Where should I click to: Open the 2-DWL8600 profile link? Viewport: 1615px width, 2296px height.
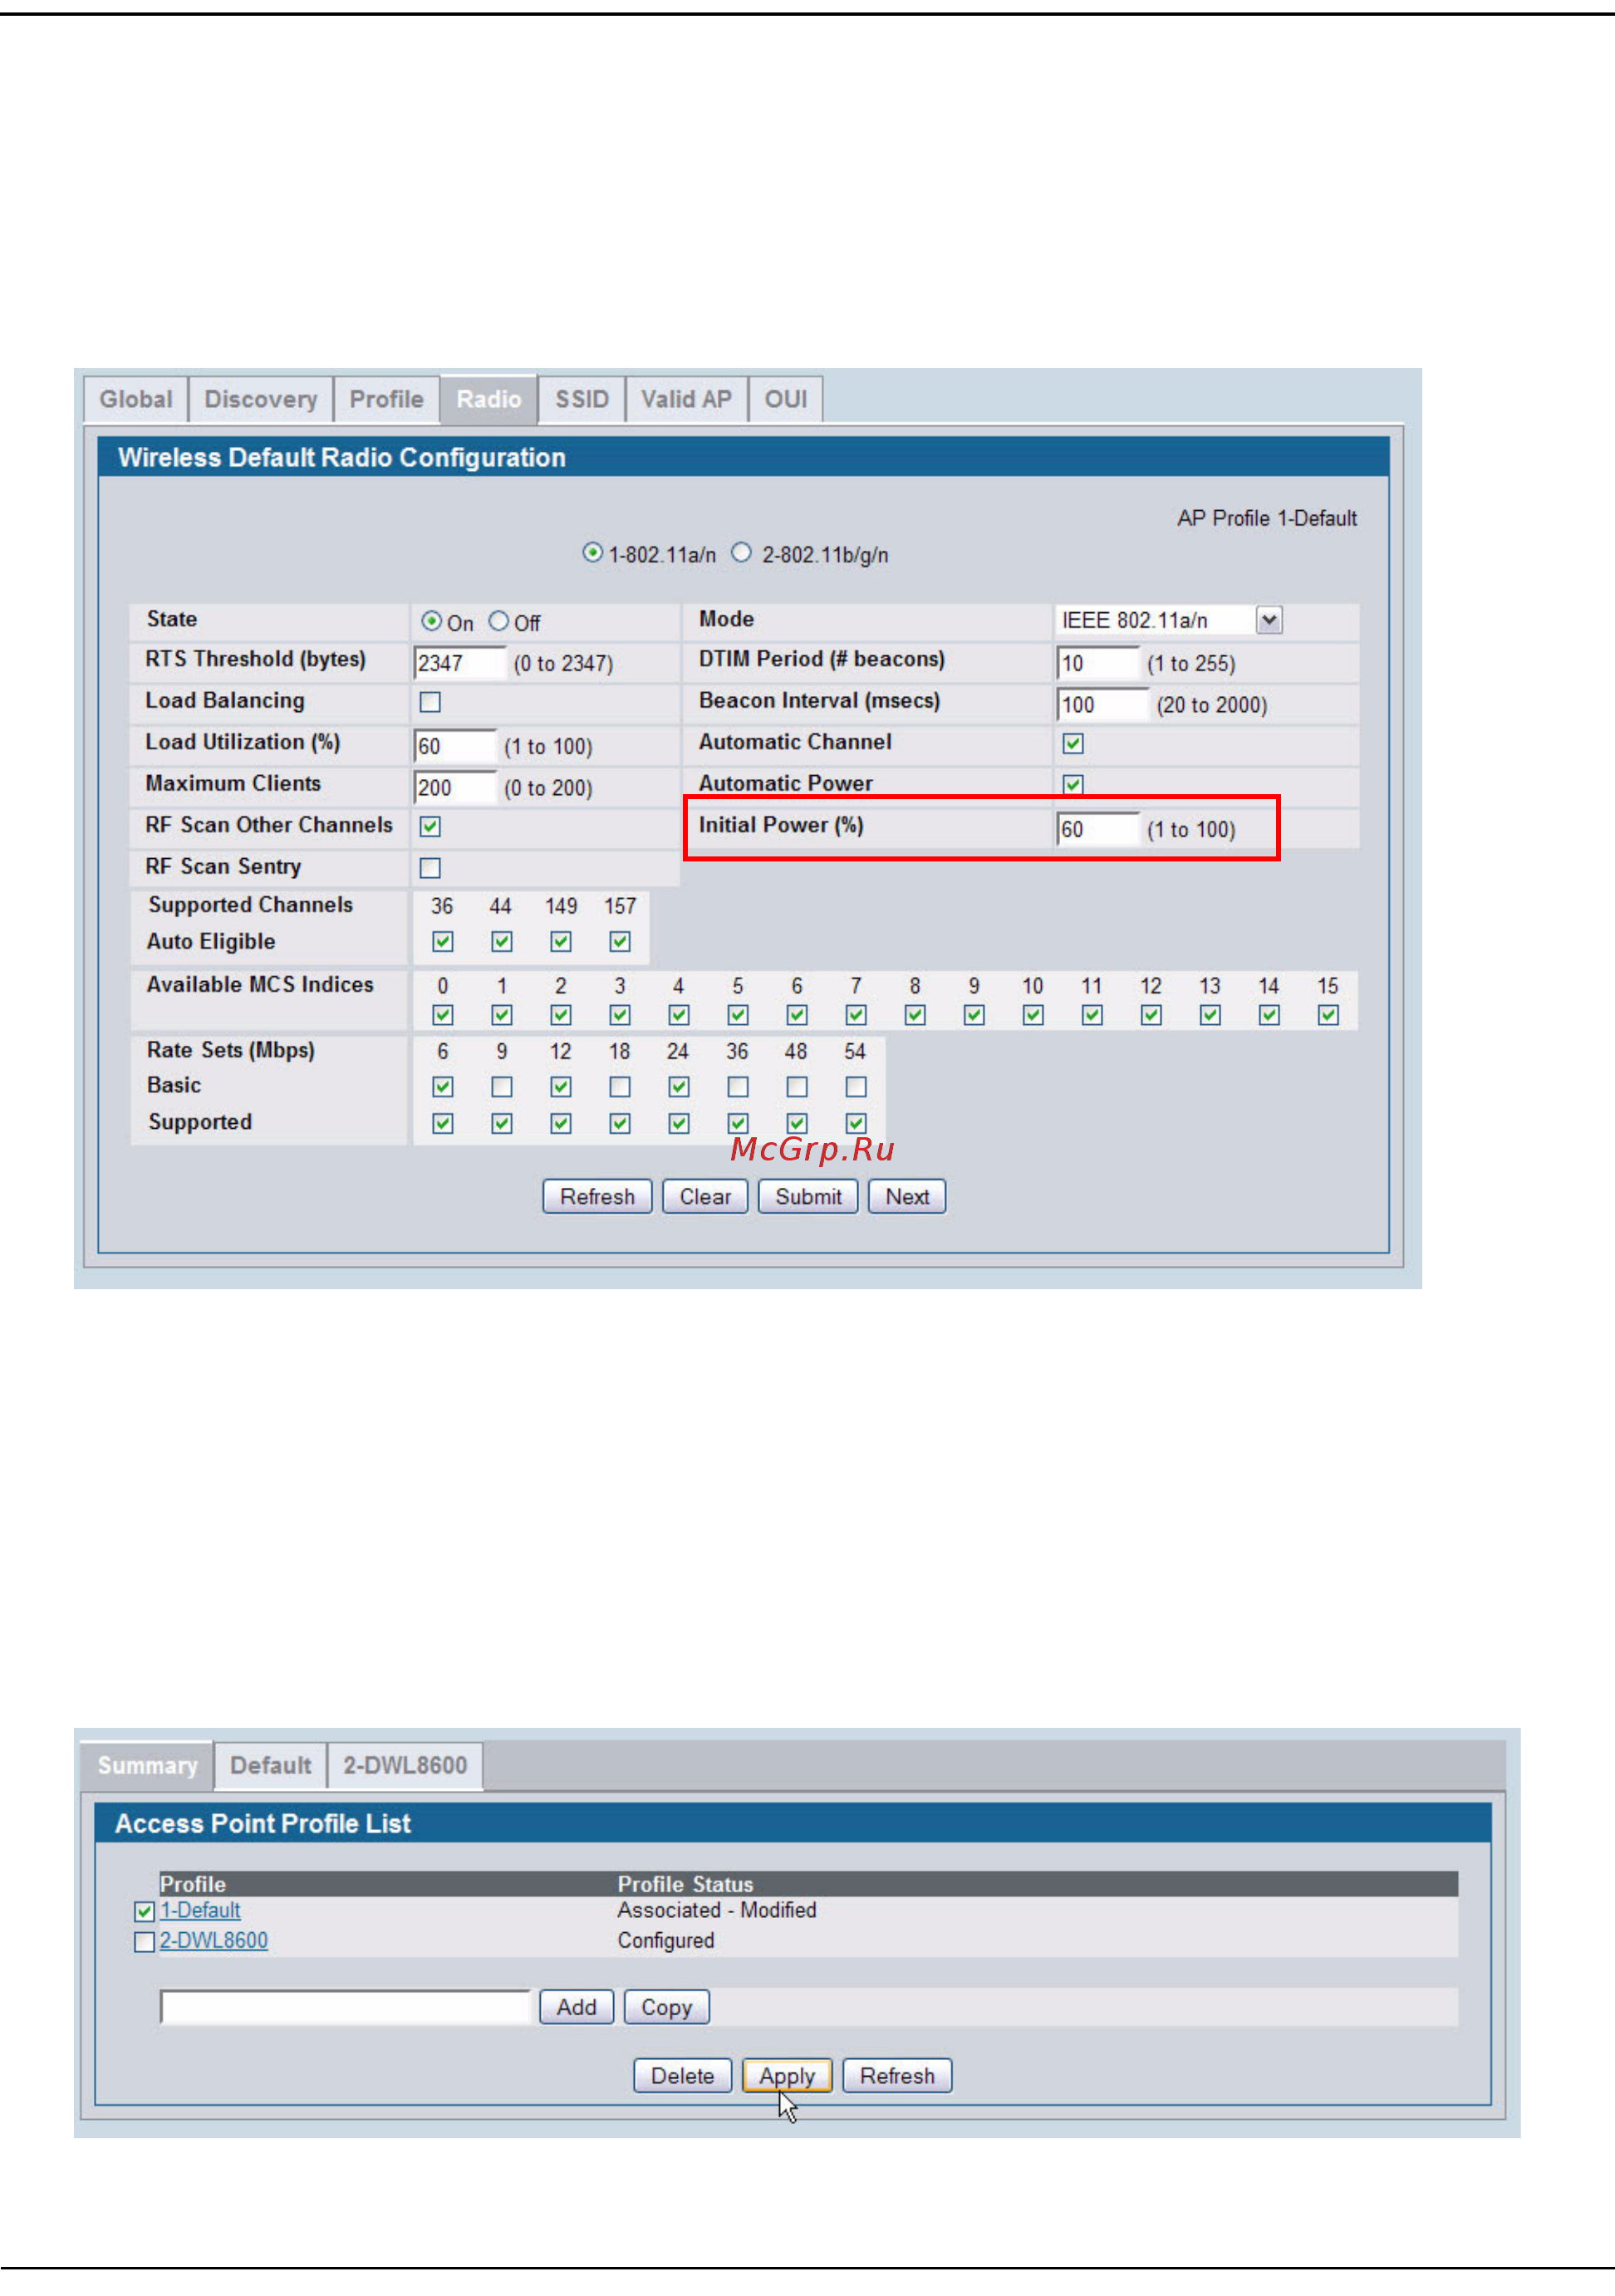coord(214,1941)
